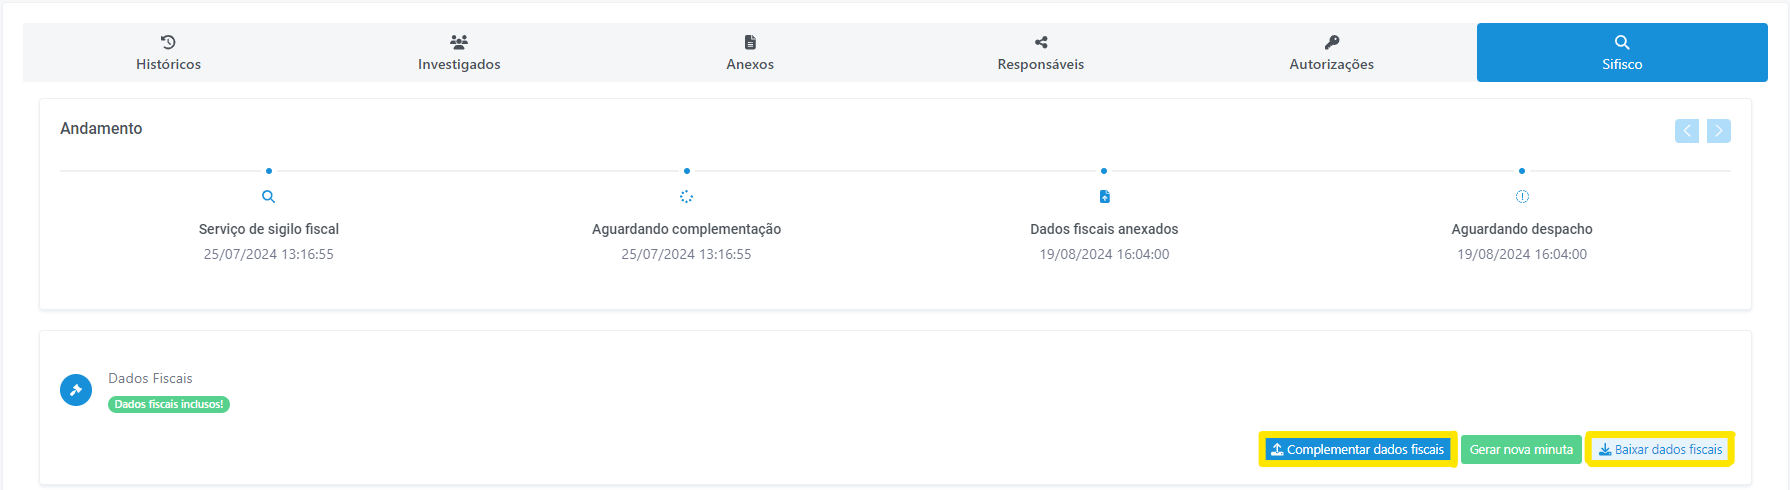The image size is (1790, 490).
Task: Click timeline dot for Aguardando despacho
Action: coord(1522,171)
